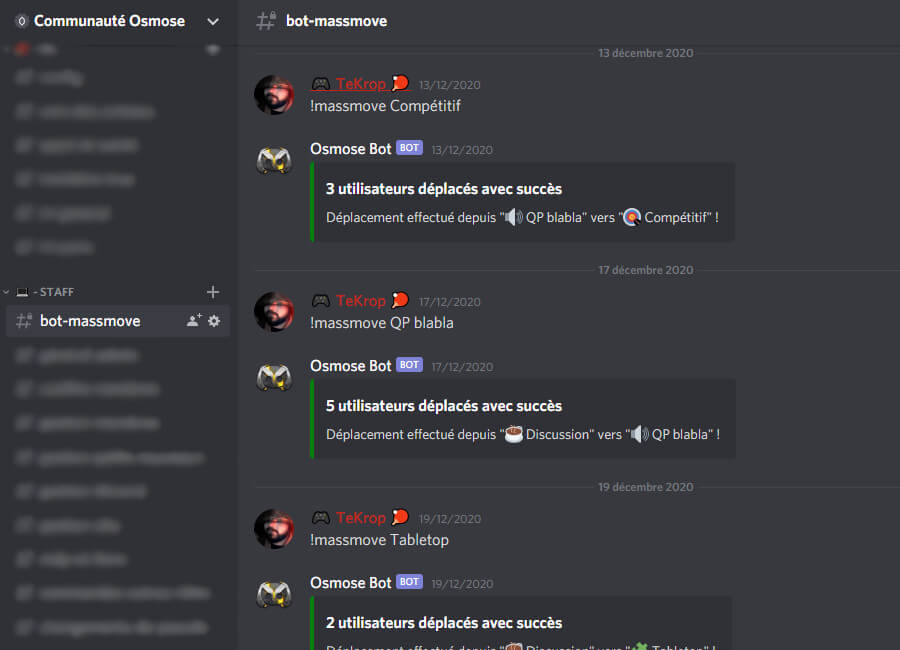The width and height of the screenshot is (900, 650).
Task: Click the STAFF category label
Action: pyautogui.click(x=56, y=292)
